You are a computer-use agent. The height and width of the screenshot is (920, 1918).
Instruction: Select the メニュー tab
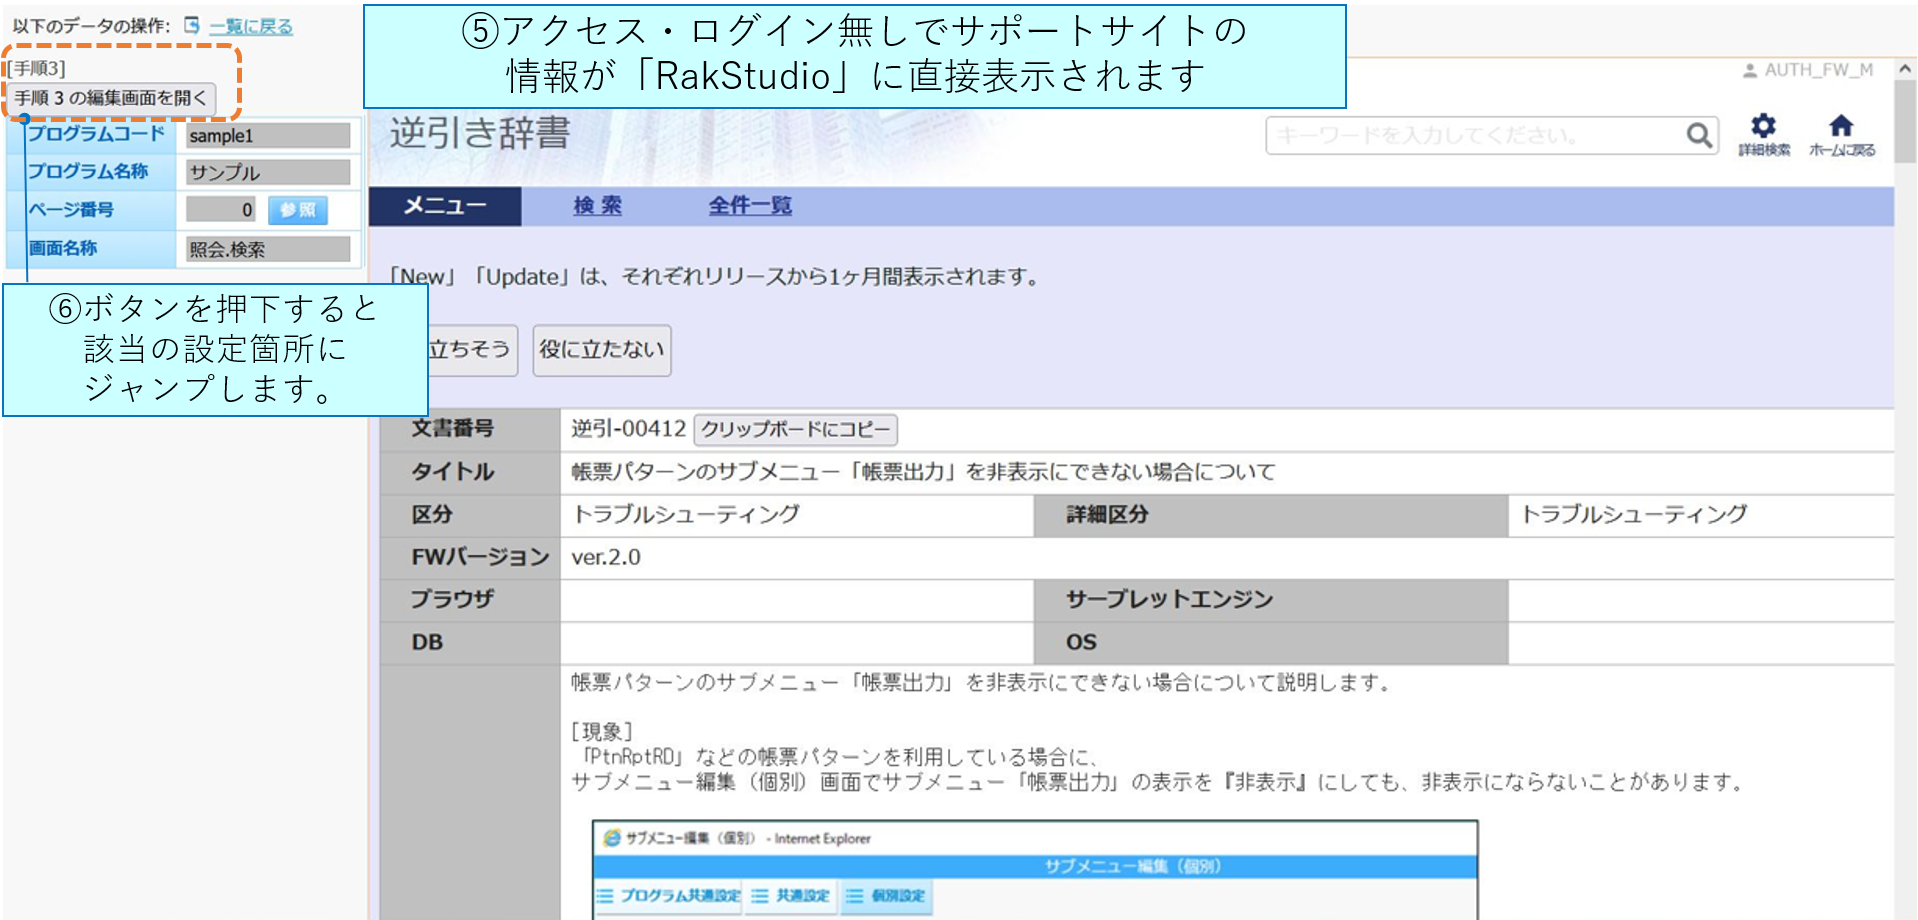(445, 206)
